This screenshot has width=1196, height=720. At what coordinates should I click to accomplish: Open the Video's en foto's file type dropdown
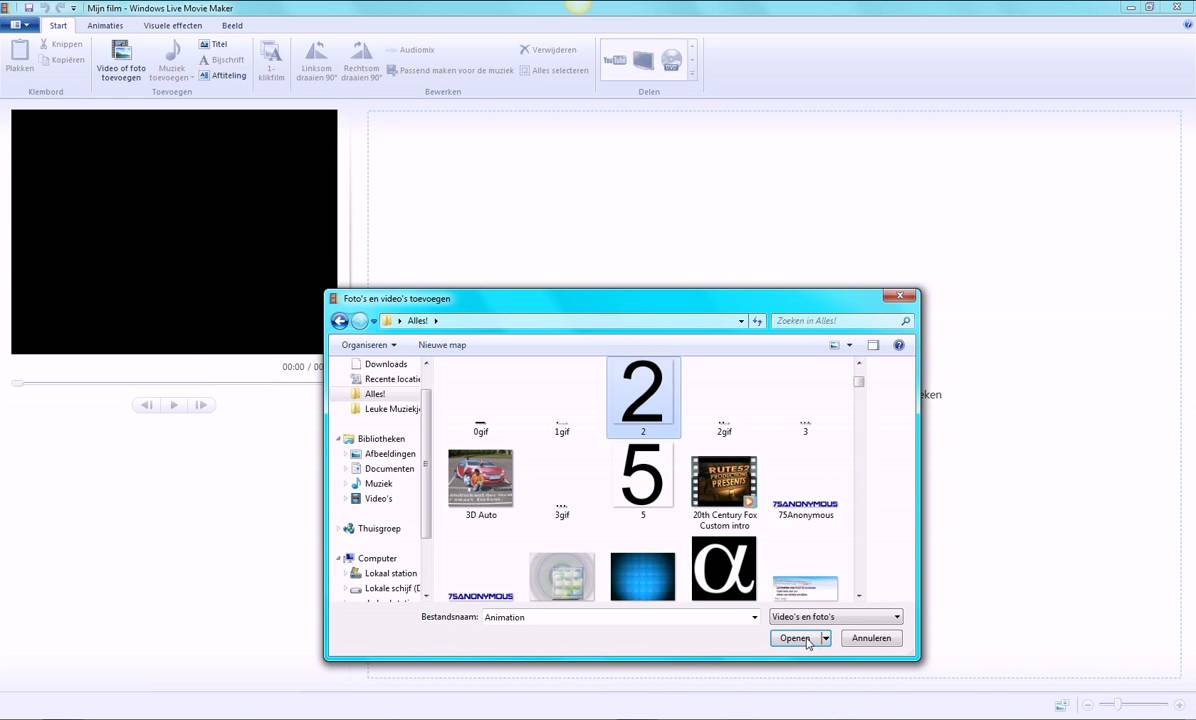[836, 617]
